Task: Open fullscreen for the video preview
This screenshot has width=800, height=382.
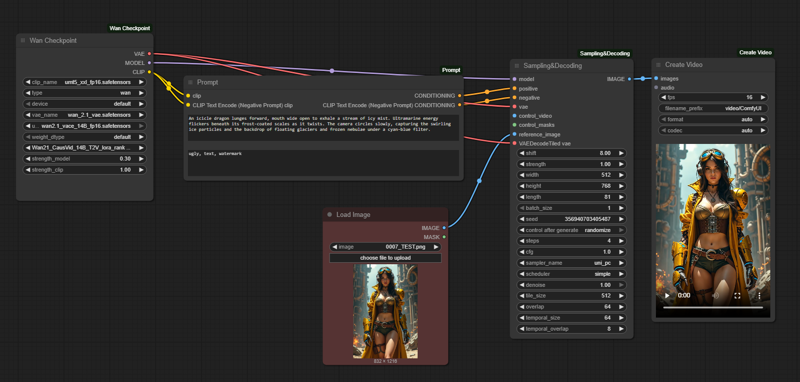Action: pos(737,295)
